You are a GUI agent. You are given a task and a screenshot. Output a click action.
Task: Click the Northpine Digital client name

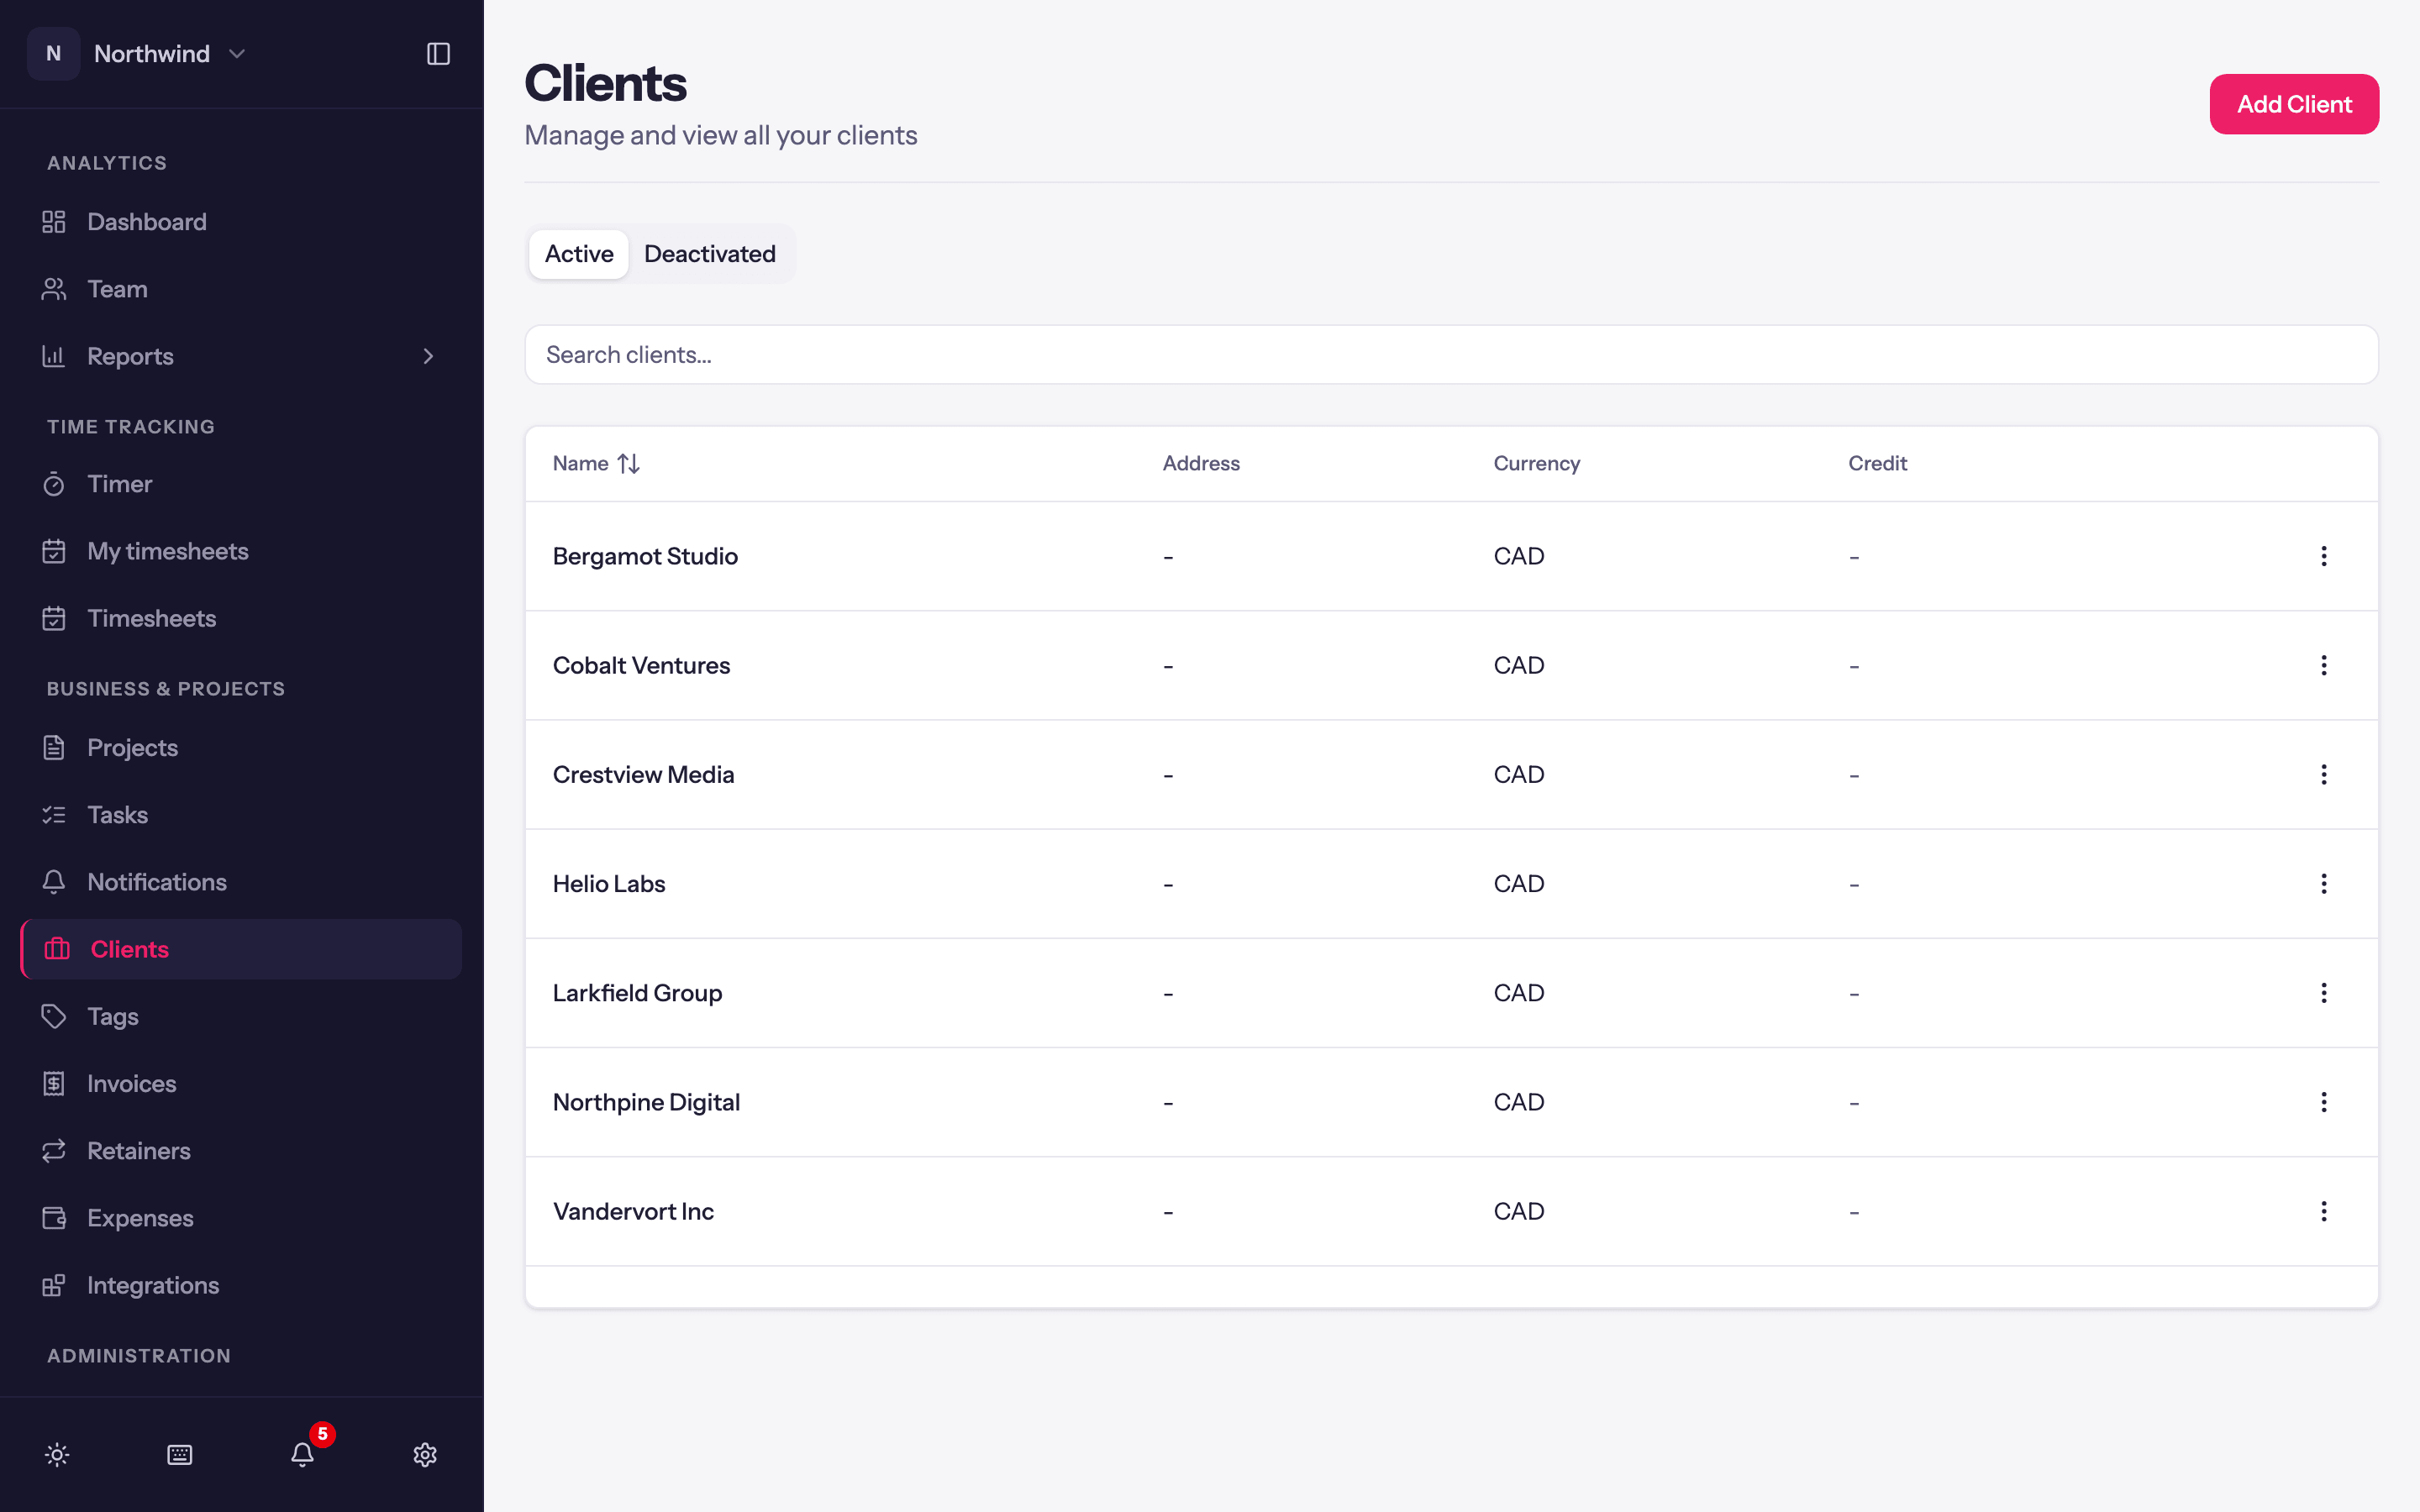[x=646, y=1102]
